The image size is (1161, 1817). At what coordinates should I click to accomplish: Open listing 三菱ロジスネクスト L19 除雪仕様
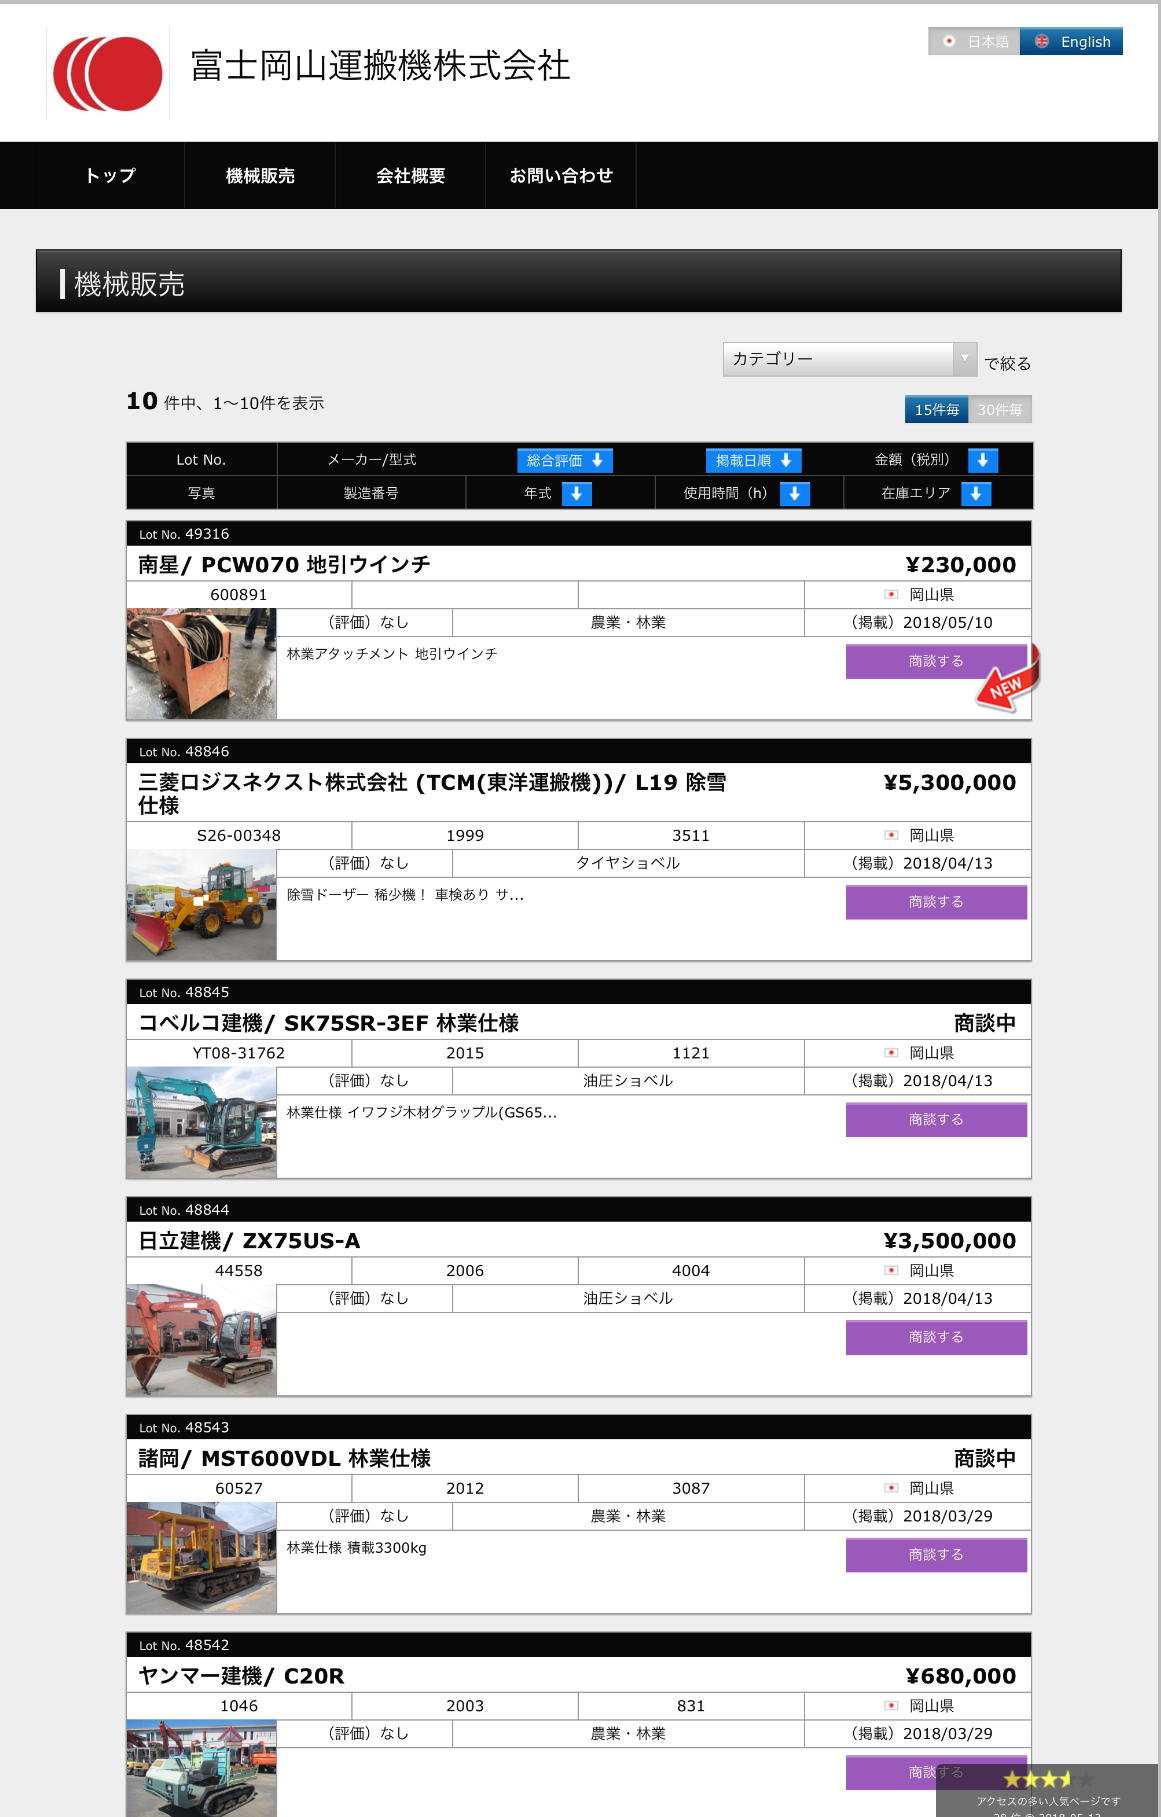tap(432, 794)
